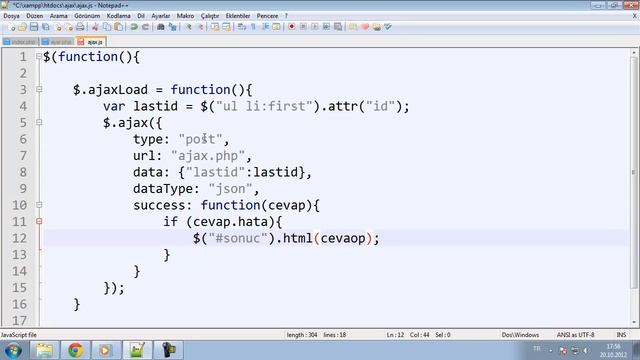Collapse the fold marker on line 3
This screenshot has height=360, width=640.
point(39,89)
